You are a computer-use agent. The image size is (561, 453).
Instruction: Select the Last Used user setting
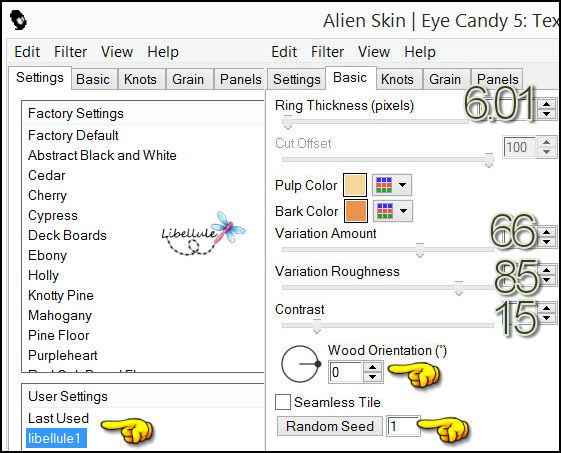(x=58, y=418)
